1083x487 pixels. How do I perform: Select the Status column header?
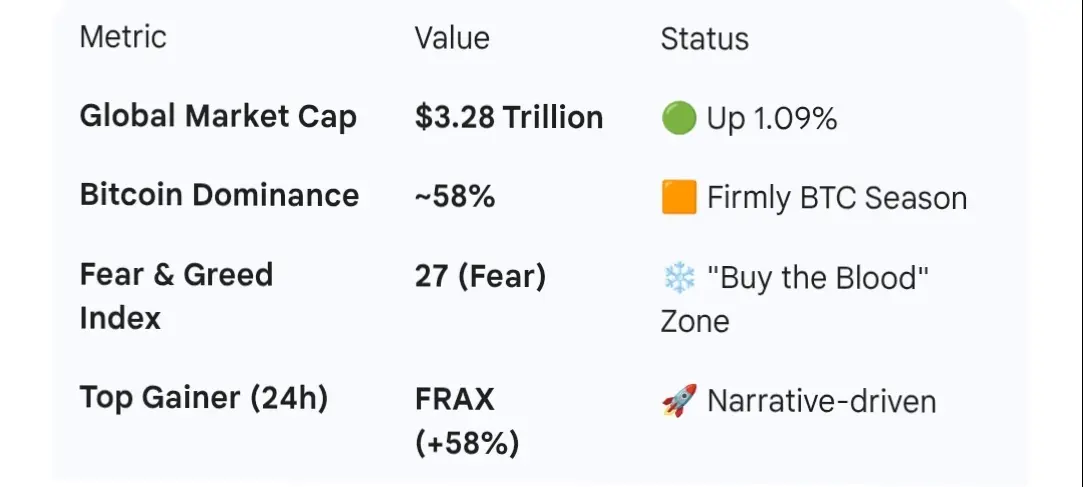click(x=704, y=39)
